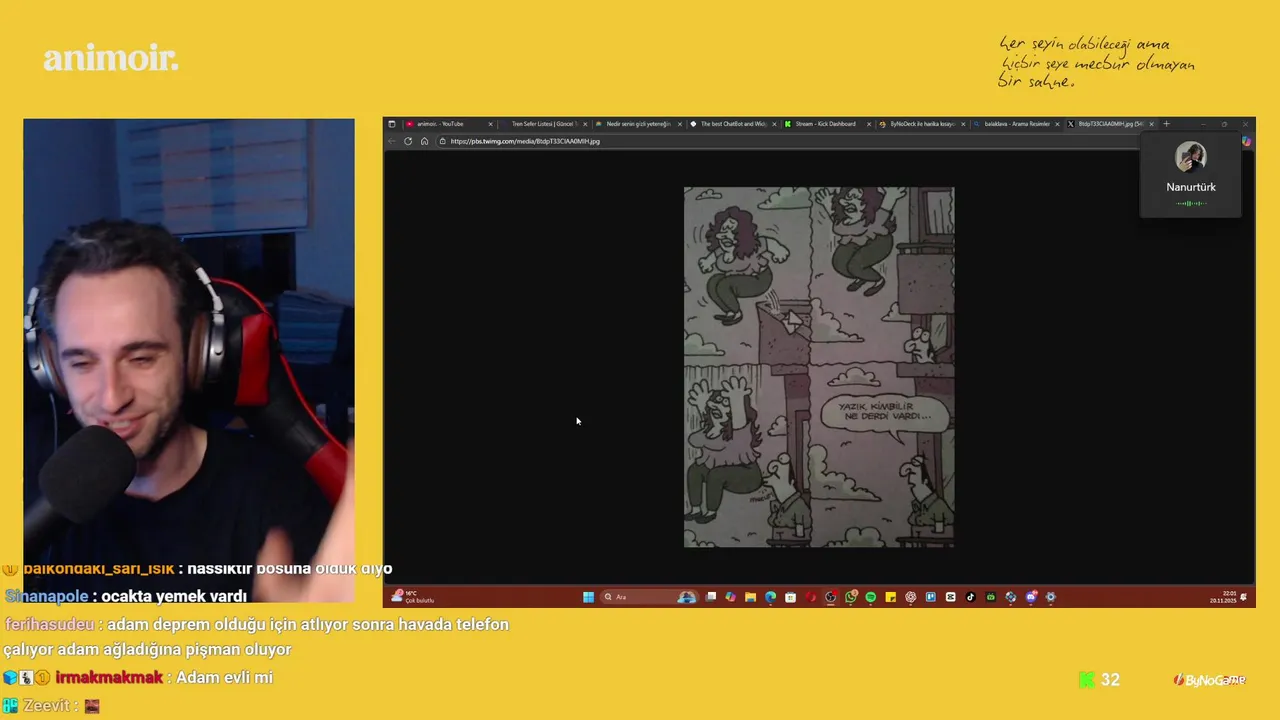Close the 'Stream - Kick Dashboard' tab
Viewport: 1280px width, 720px height.
[868, 124]
